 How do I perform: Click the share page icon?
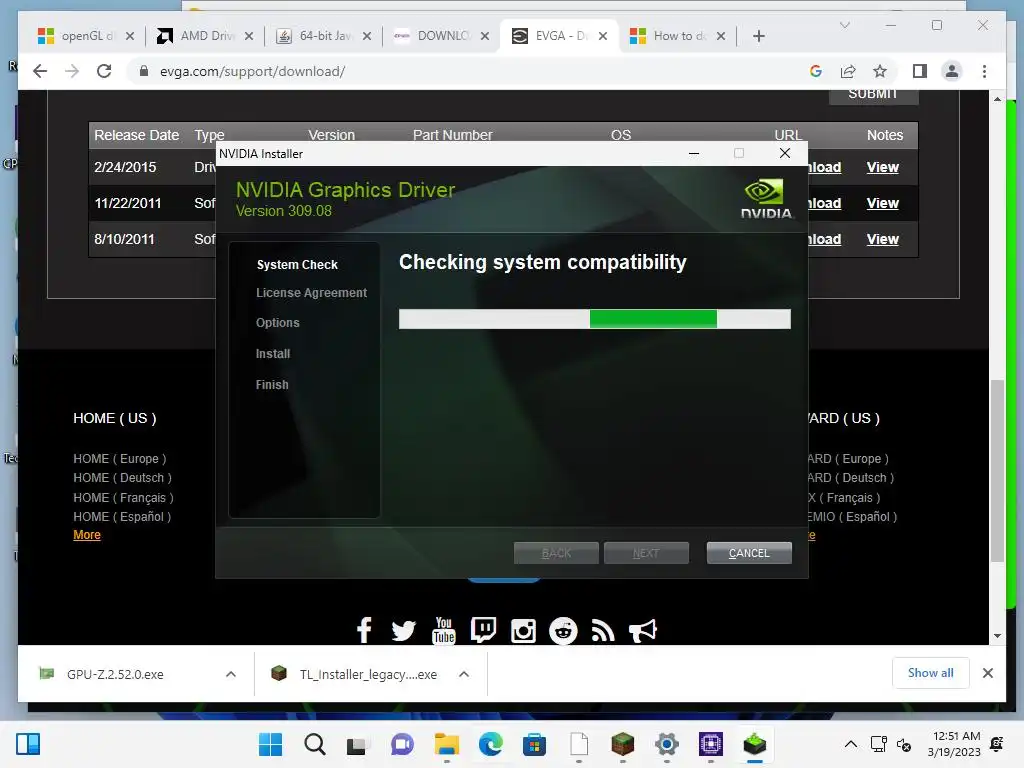[x=848, y=71]
